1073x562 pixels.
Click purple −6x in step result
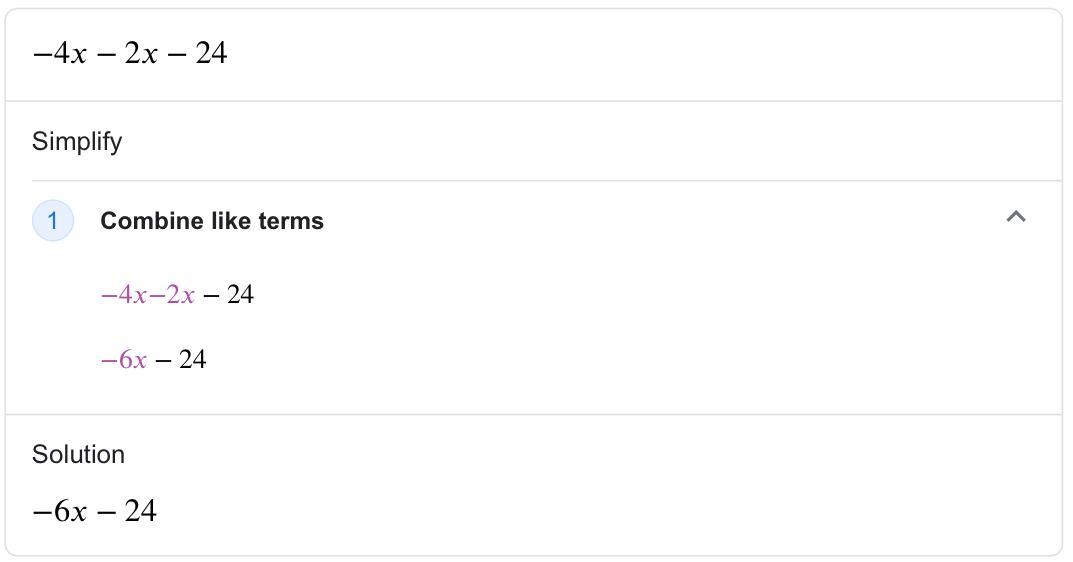click(x=124, y=360)
